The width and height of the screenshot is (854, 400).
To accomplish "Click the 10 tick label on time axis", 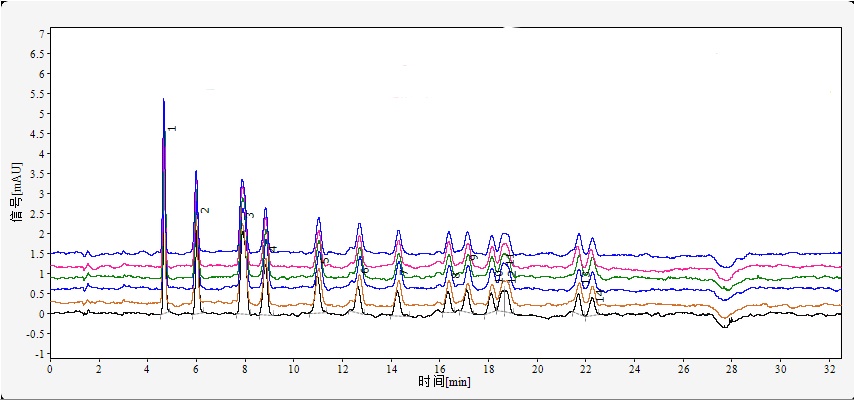I will coord(293,368).
